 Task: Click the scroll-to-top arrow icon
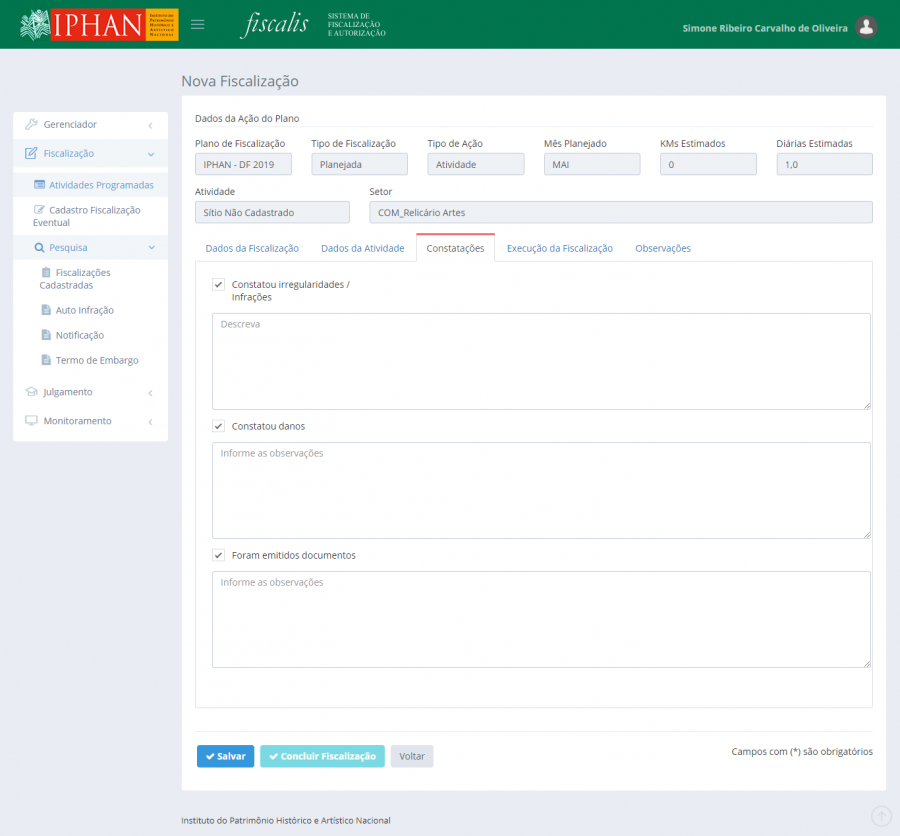(880, 816)
